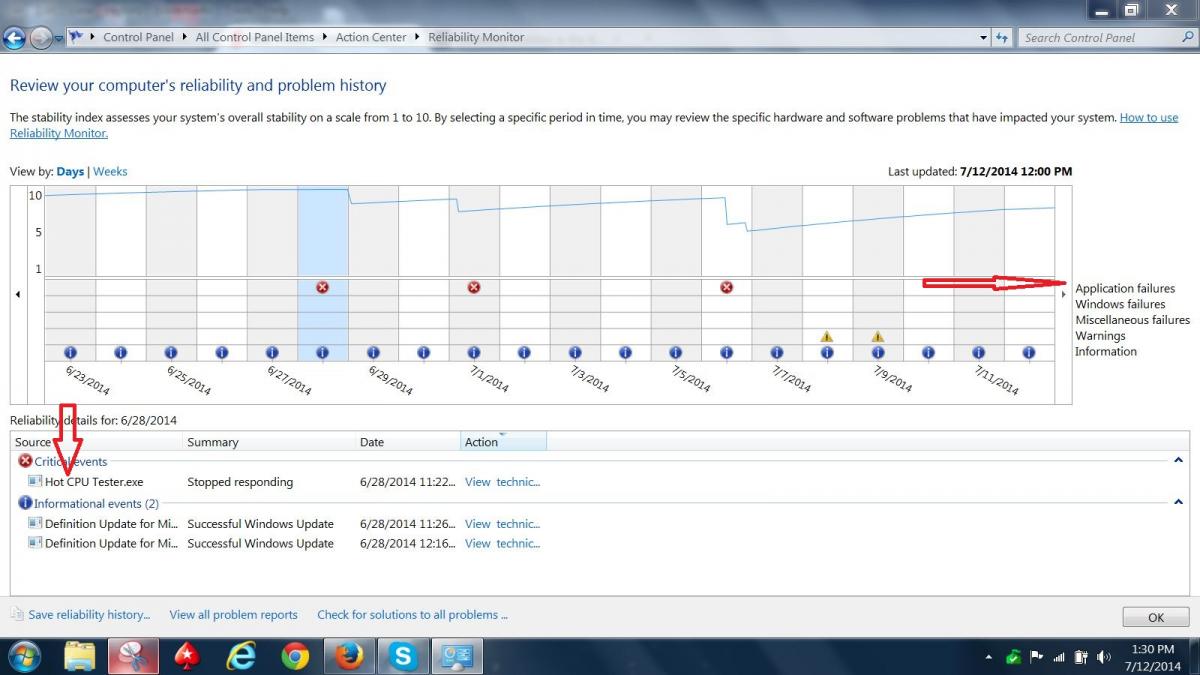Click the Action Center flag tray icon
1200x675 pixels.
1036,657
